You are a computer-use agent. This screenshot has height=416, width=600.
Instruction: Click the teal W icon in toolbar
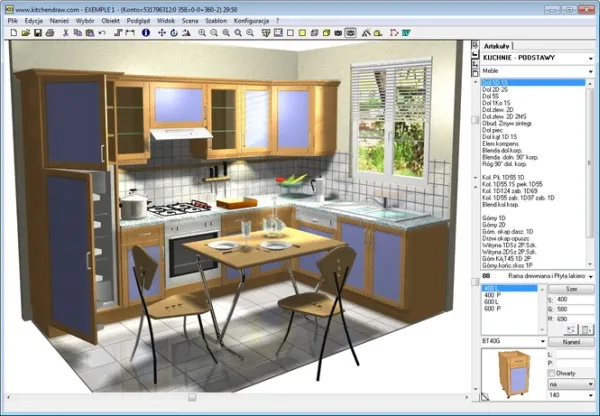[x=406, y=33]
